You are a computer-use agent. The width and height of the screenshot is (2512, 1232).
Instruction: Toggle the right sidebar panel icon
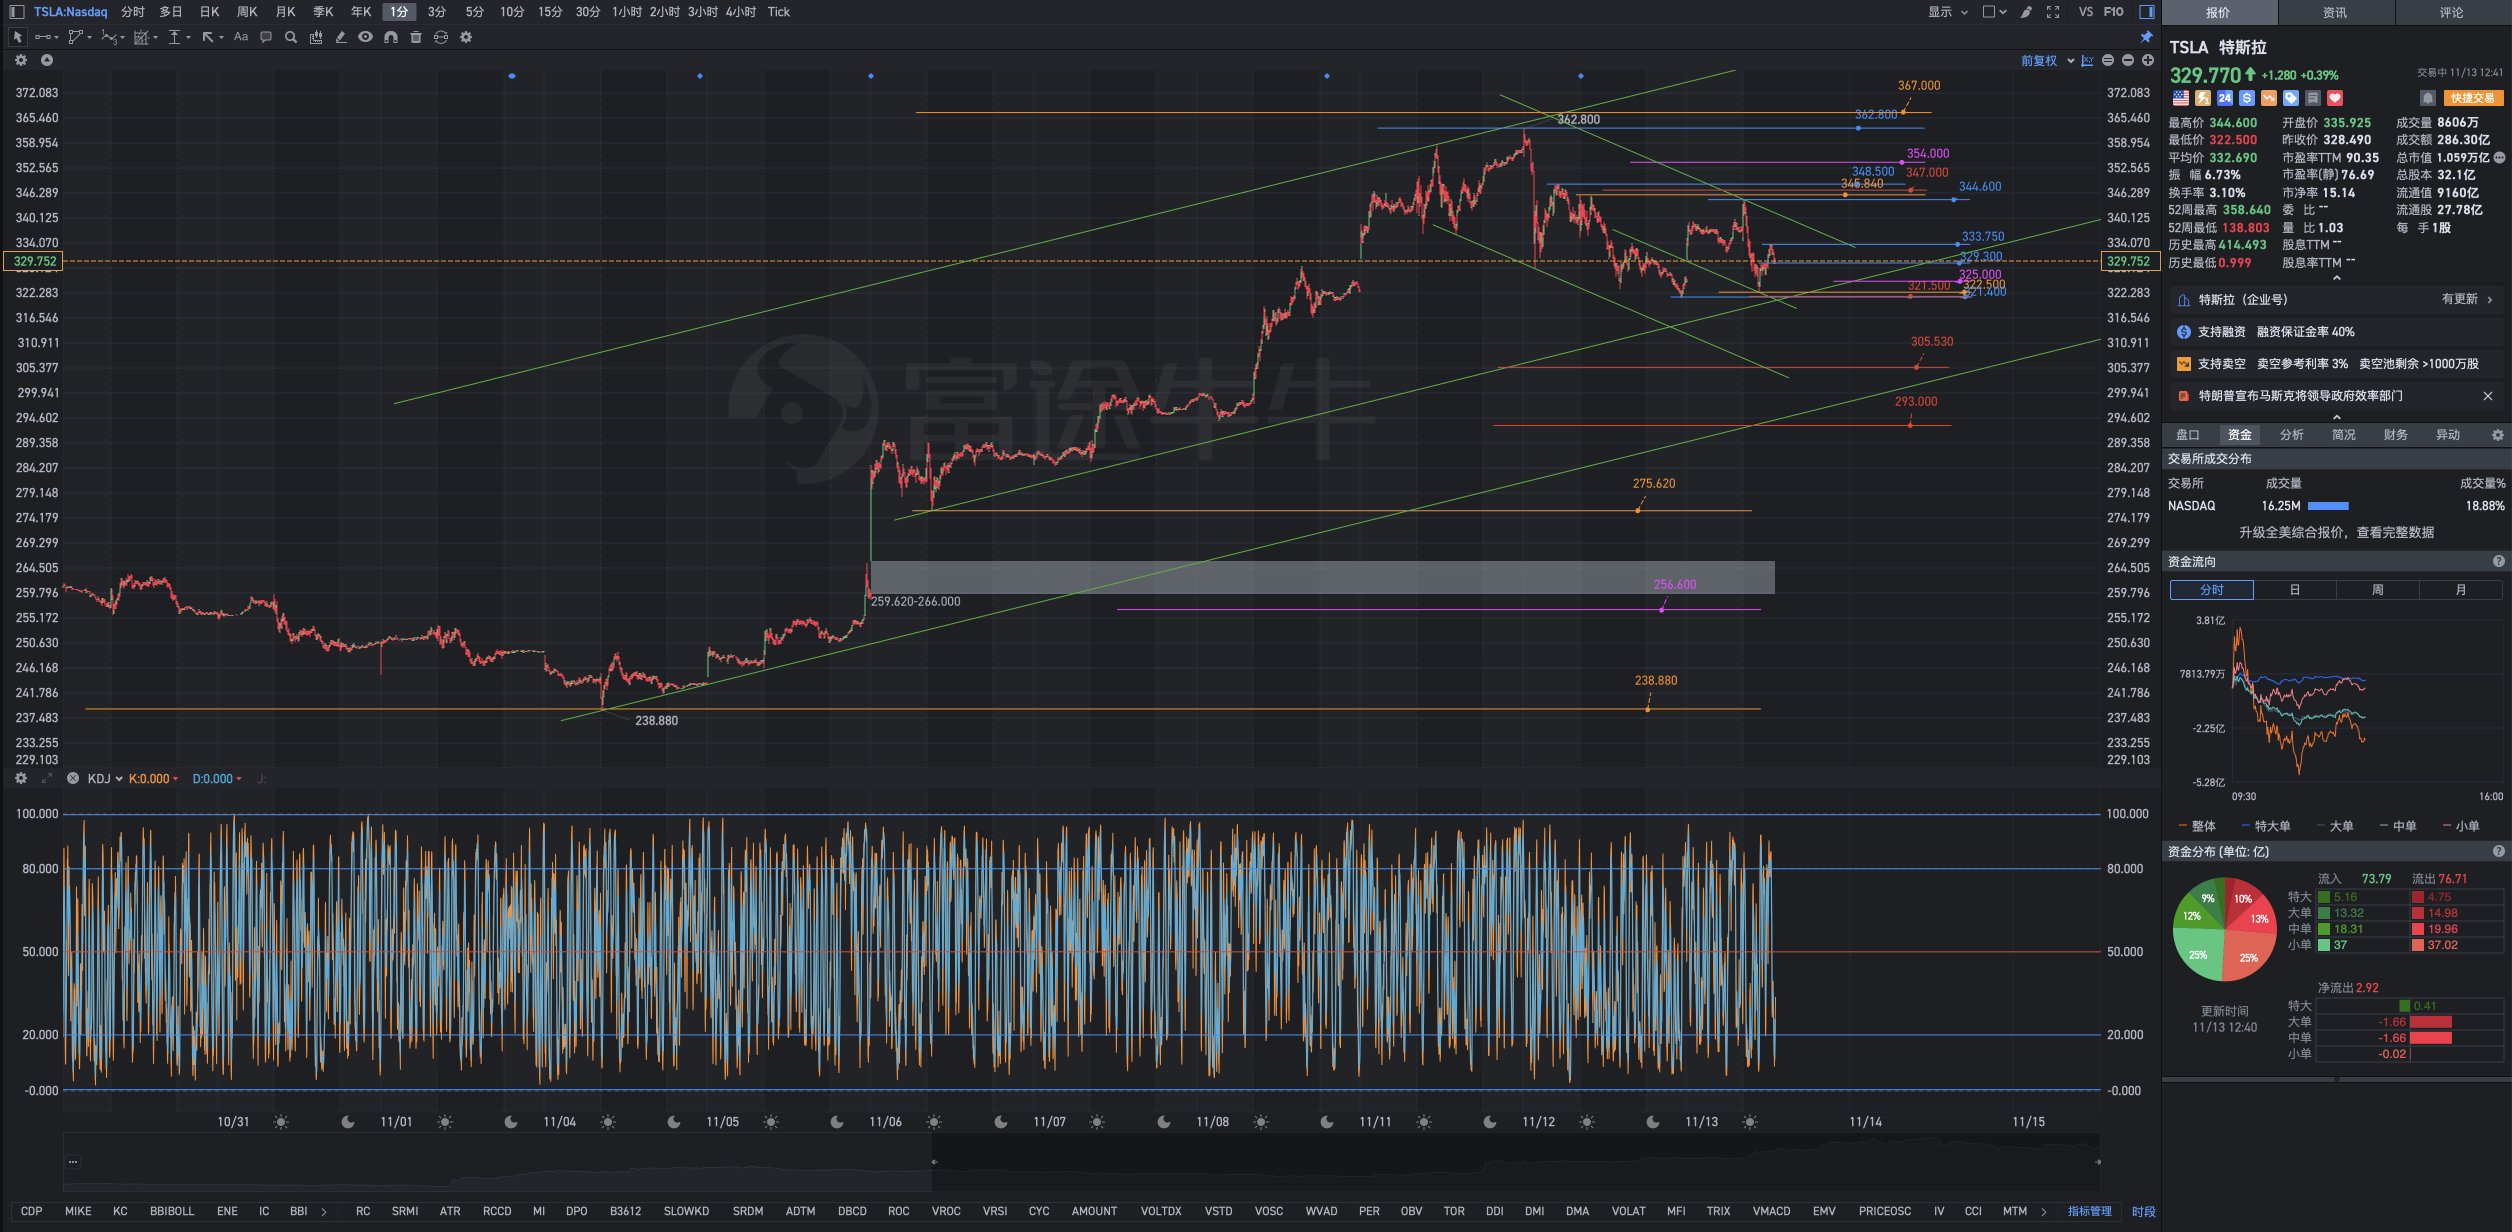[x=2147, y=12]
